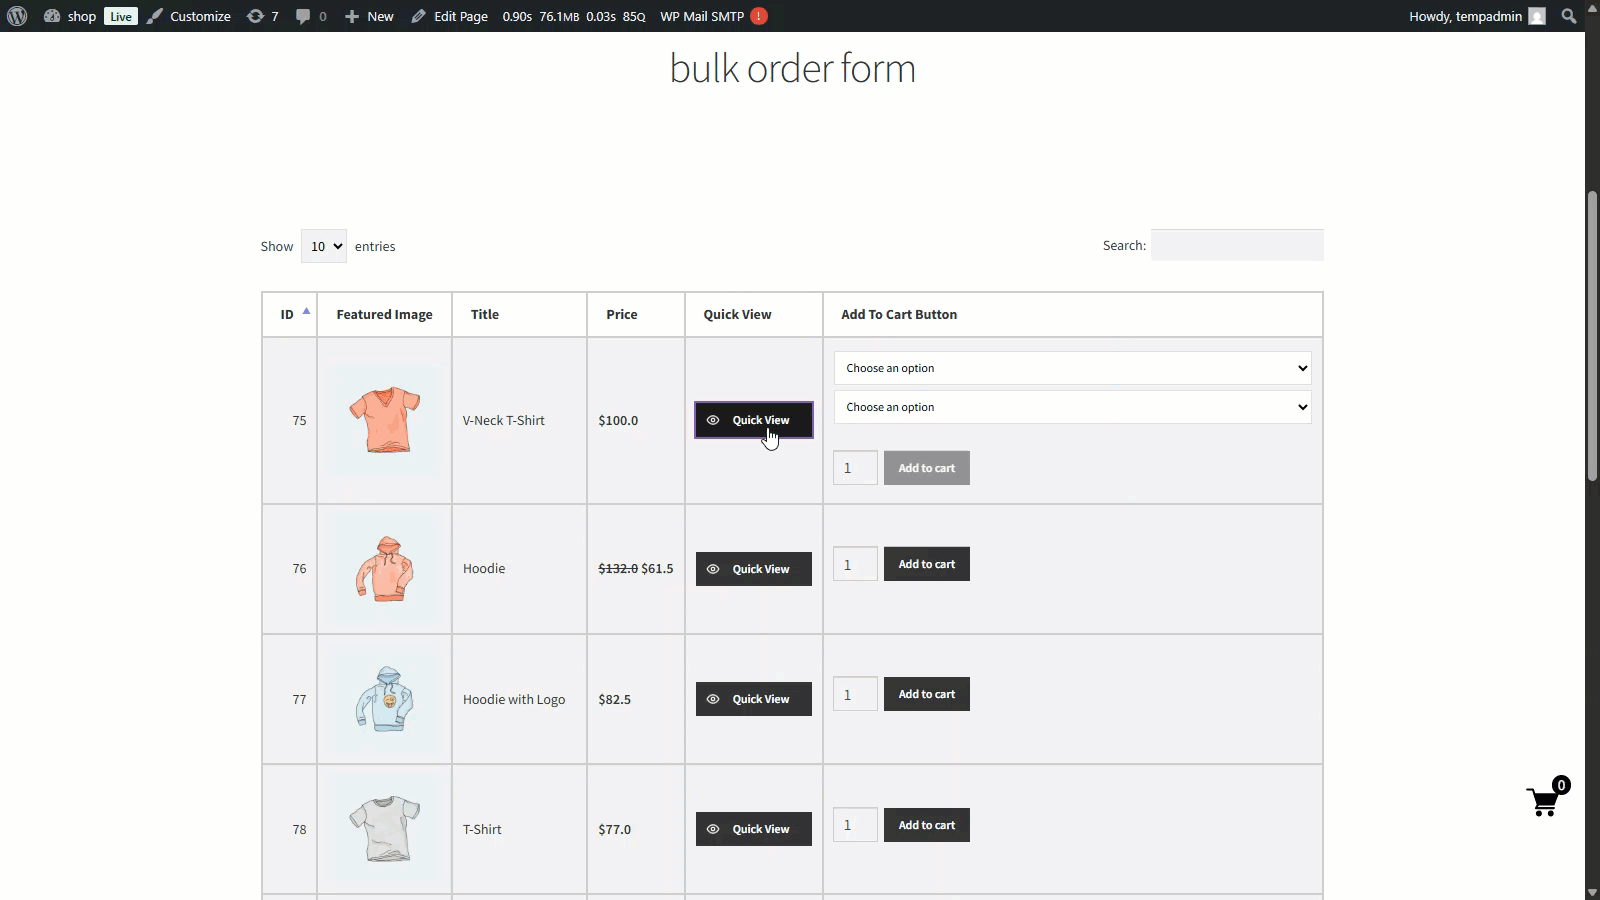Viewport: 1600px width, 900px height.
Task: Click the table Search input field
Action: click(x=1237, y=245)
